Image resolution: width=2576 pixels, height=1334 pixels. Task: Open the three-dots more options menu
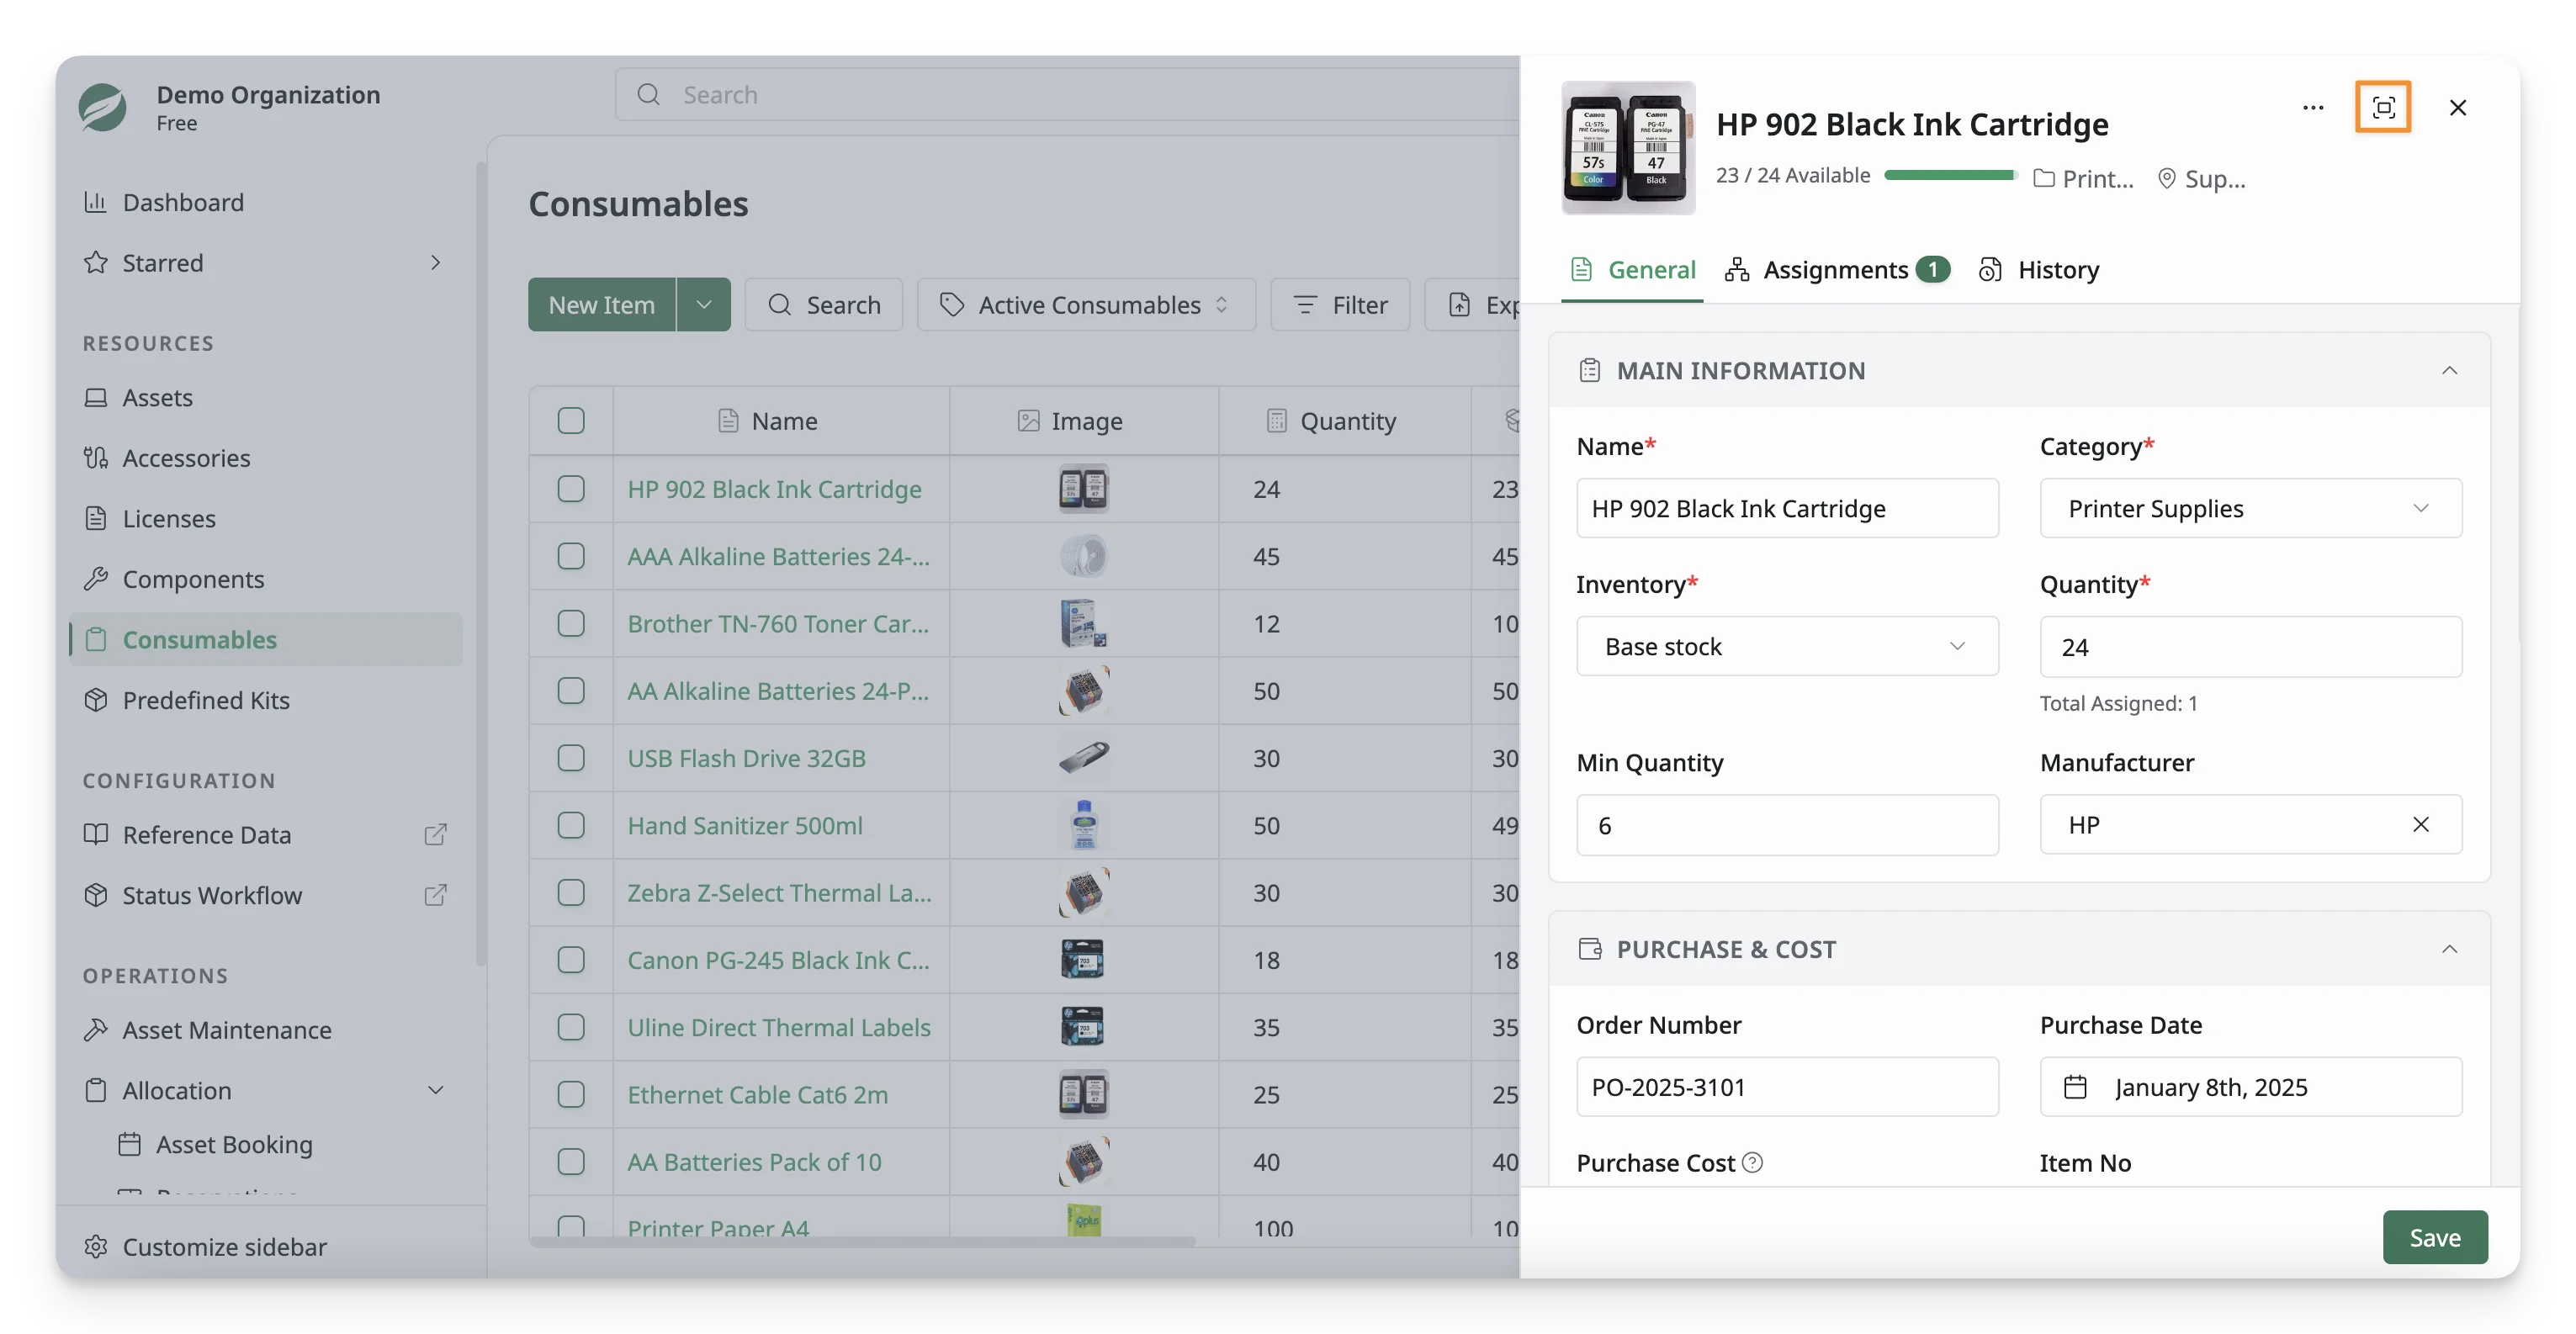pyautogui.click(x=2312, y=107)
